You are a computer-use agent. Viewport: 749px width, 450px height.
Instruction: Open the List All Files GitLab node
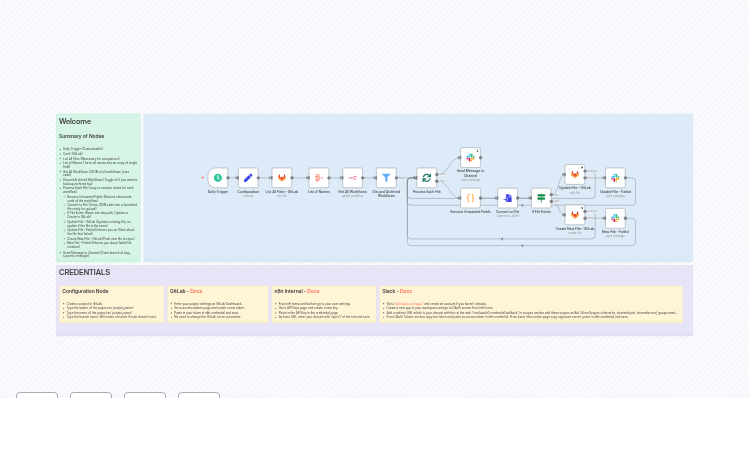282,178
